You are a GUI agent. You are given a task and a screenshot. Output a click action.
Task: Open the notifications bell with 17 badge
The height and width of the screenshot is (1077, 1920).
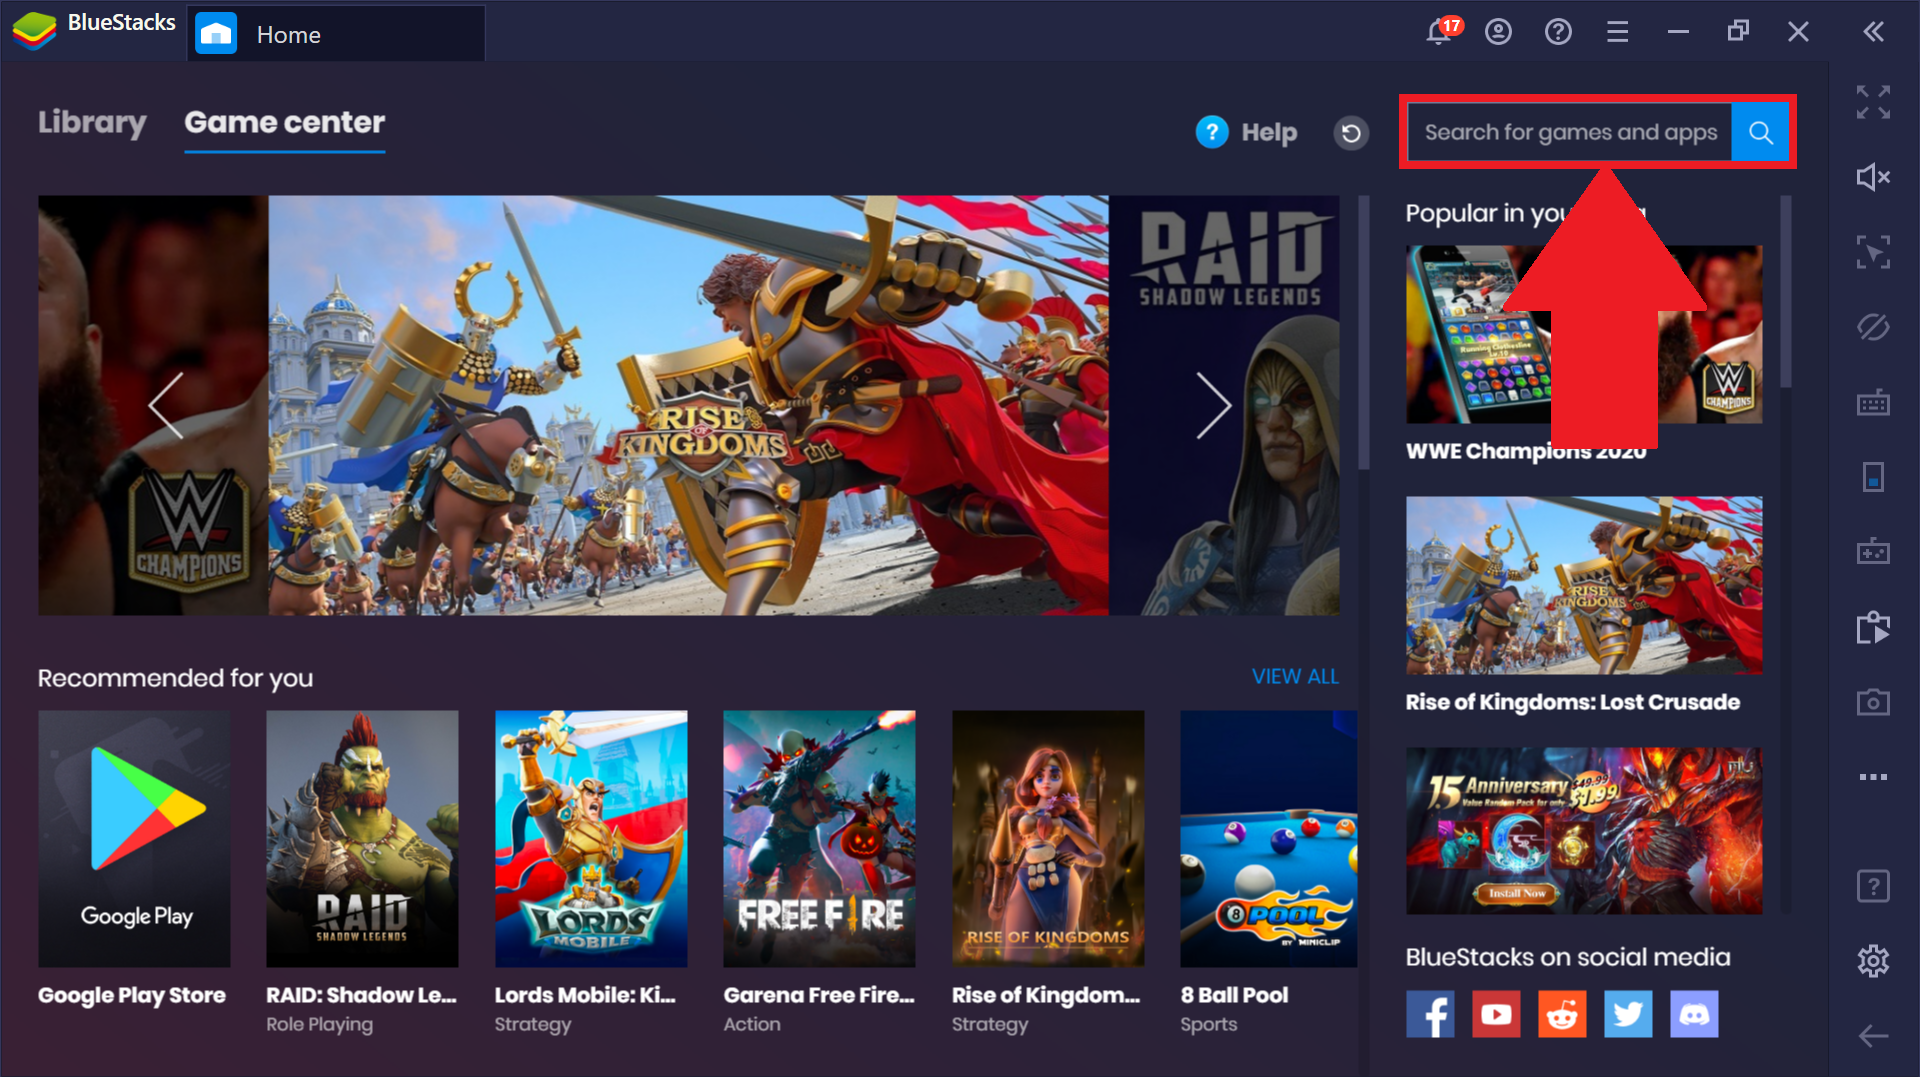pos(1441,31)
